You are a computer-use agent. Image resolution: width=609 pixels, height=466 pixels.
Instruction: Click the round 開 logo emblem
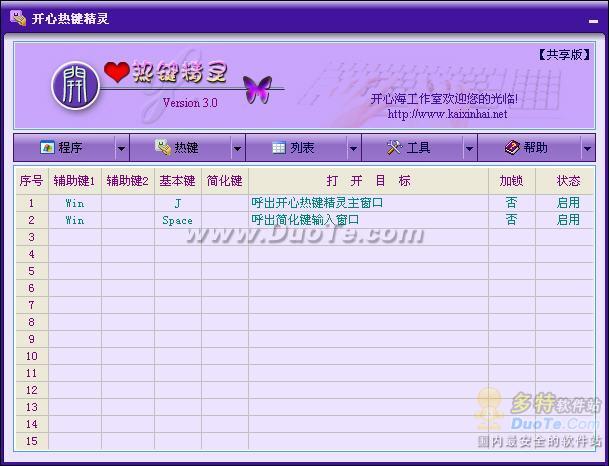click(75, 85)
